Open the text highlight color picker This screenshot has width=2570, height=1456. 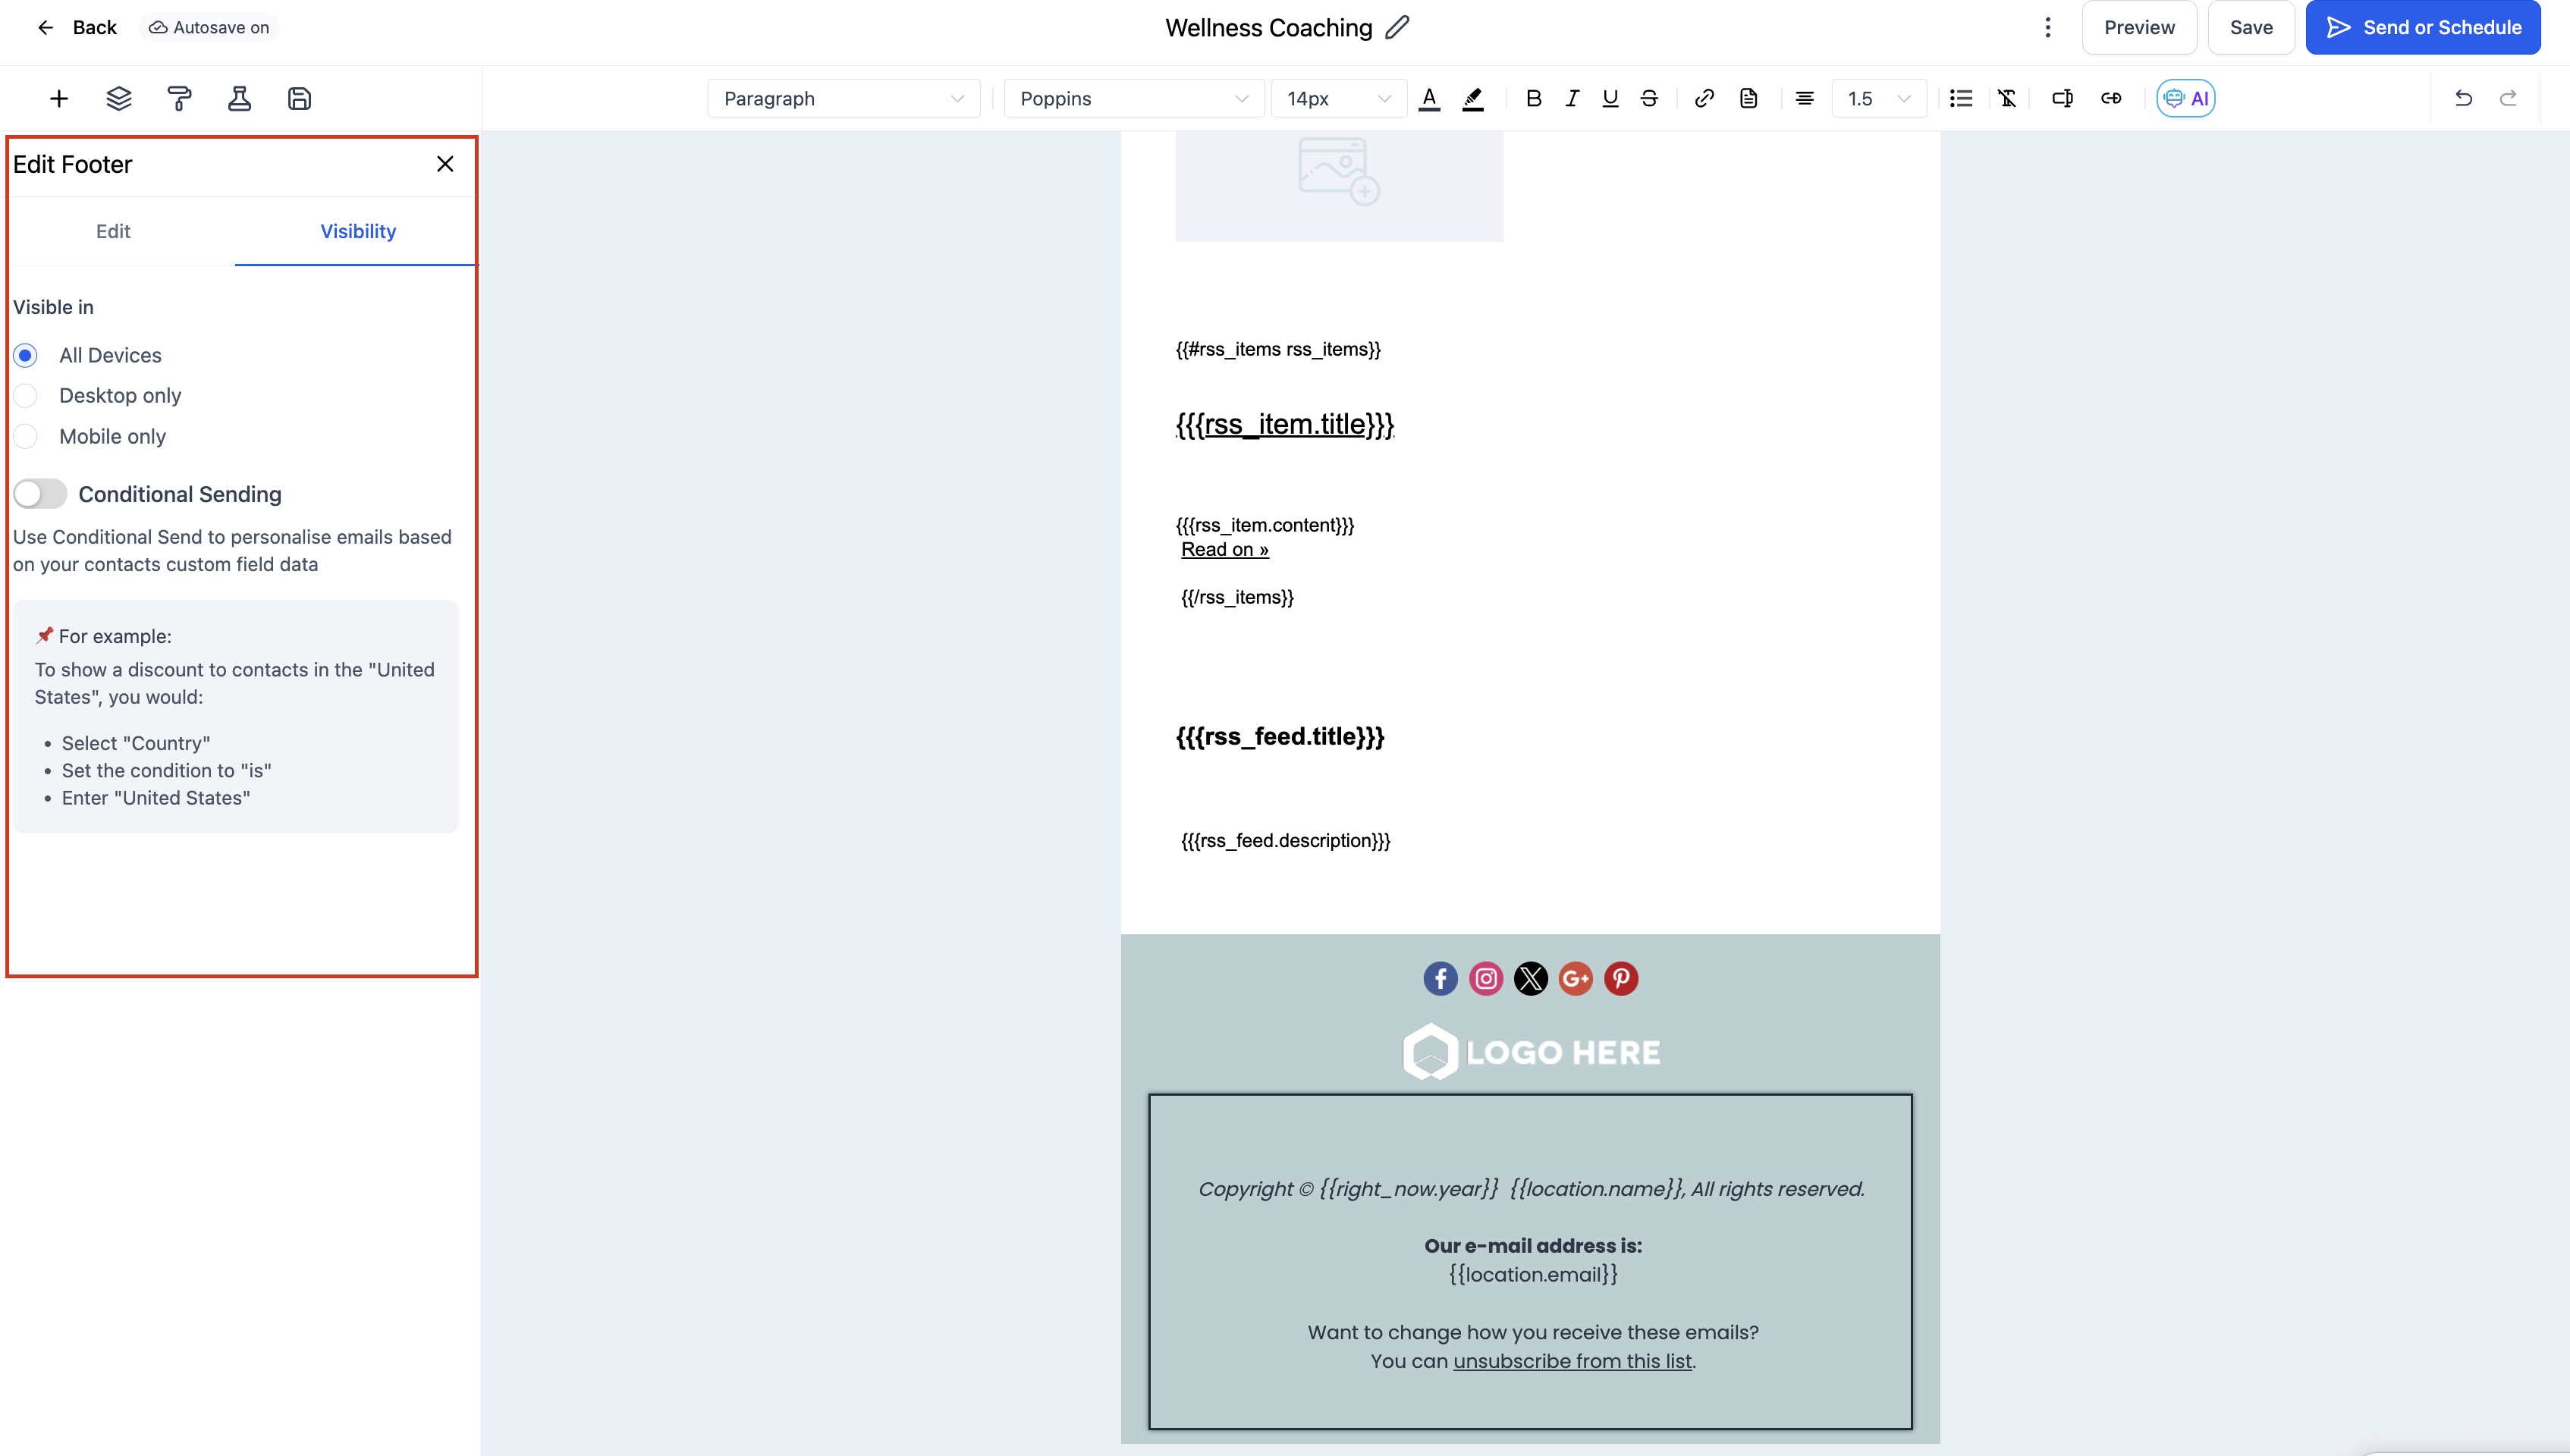(x=1472, y=98)
